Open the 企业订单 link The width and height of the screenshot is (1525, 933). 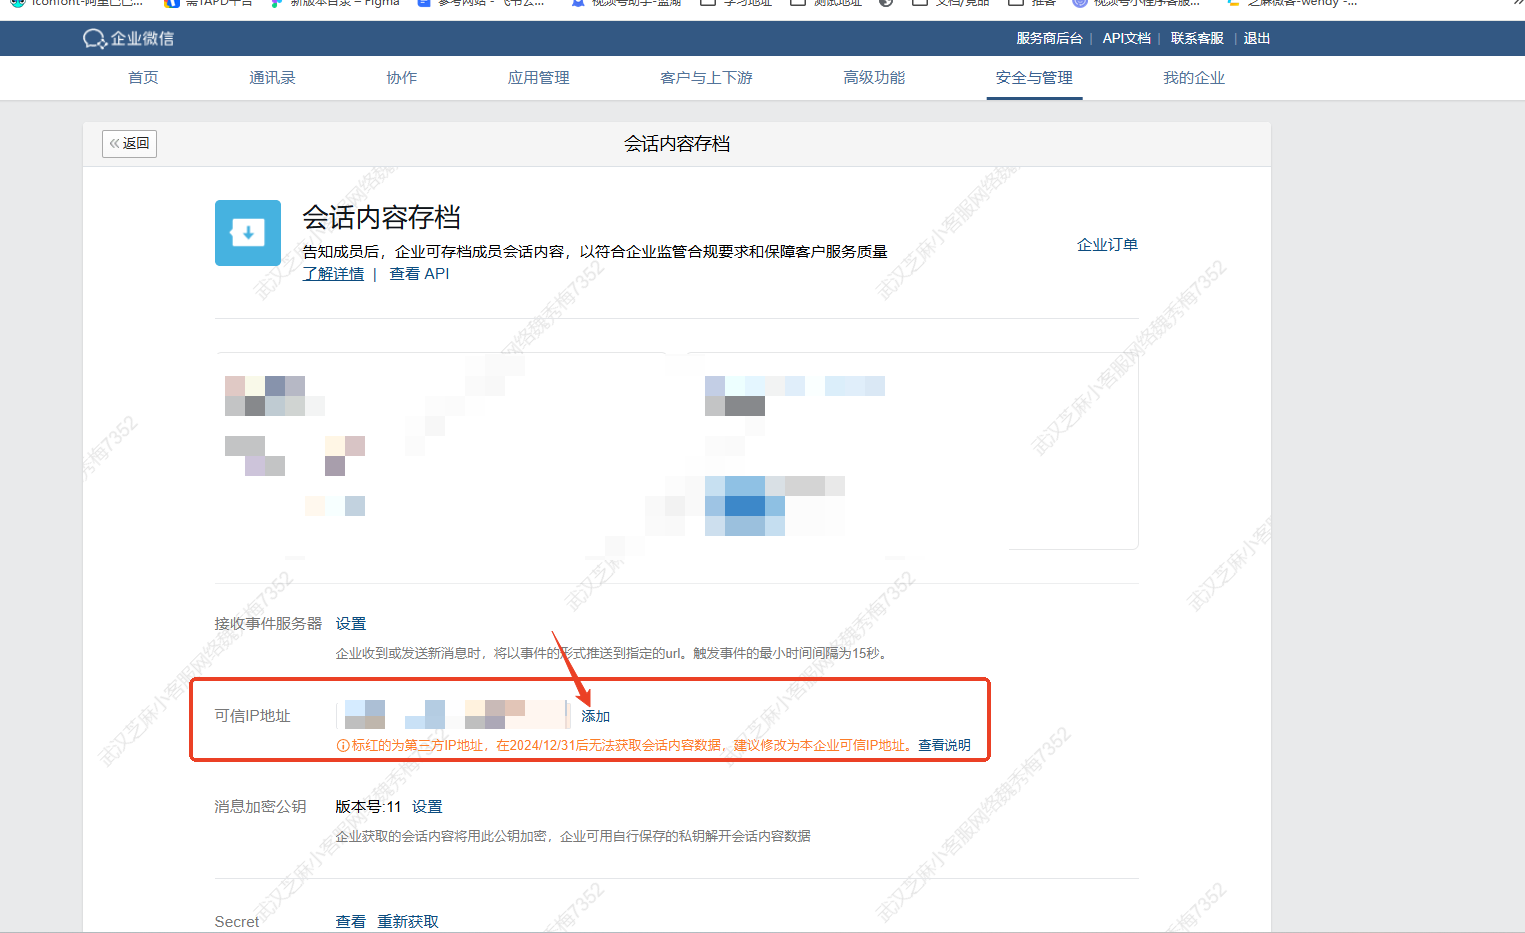coord(1107,244)
